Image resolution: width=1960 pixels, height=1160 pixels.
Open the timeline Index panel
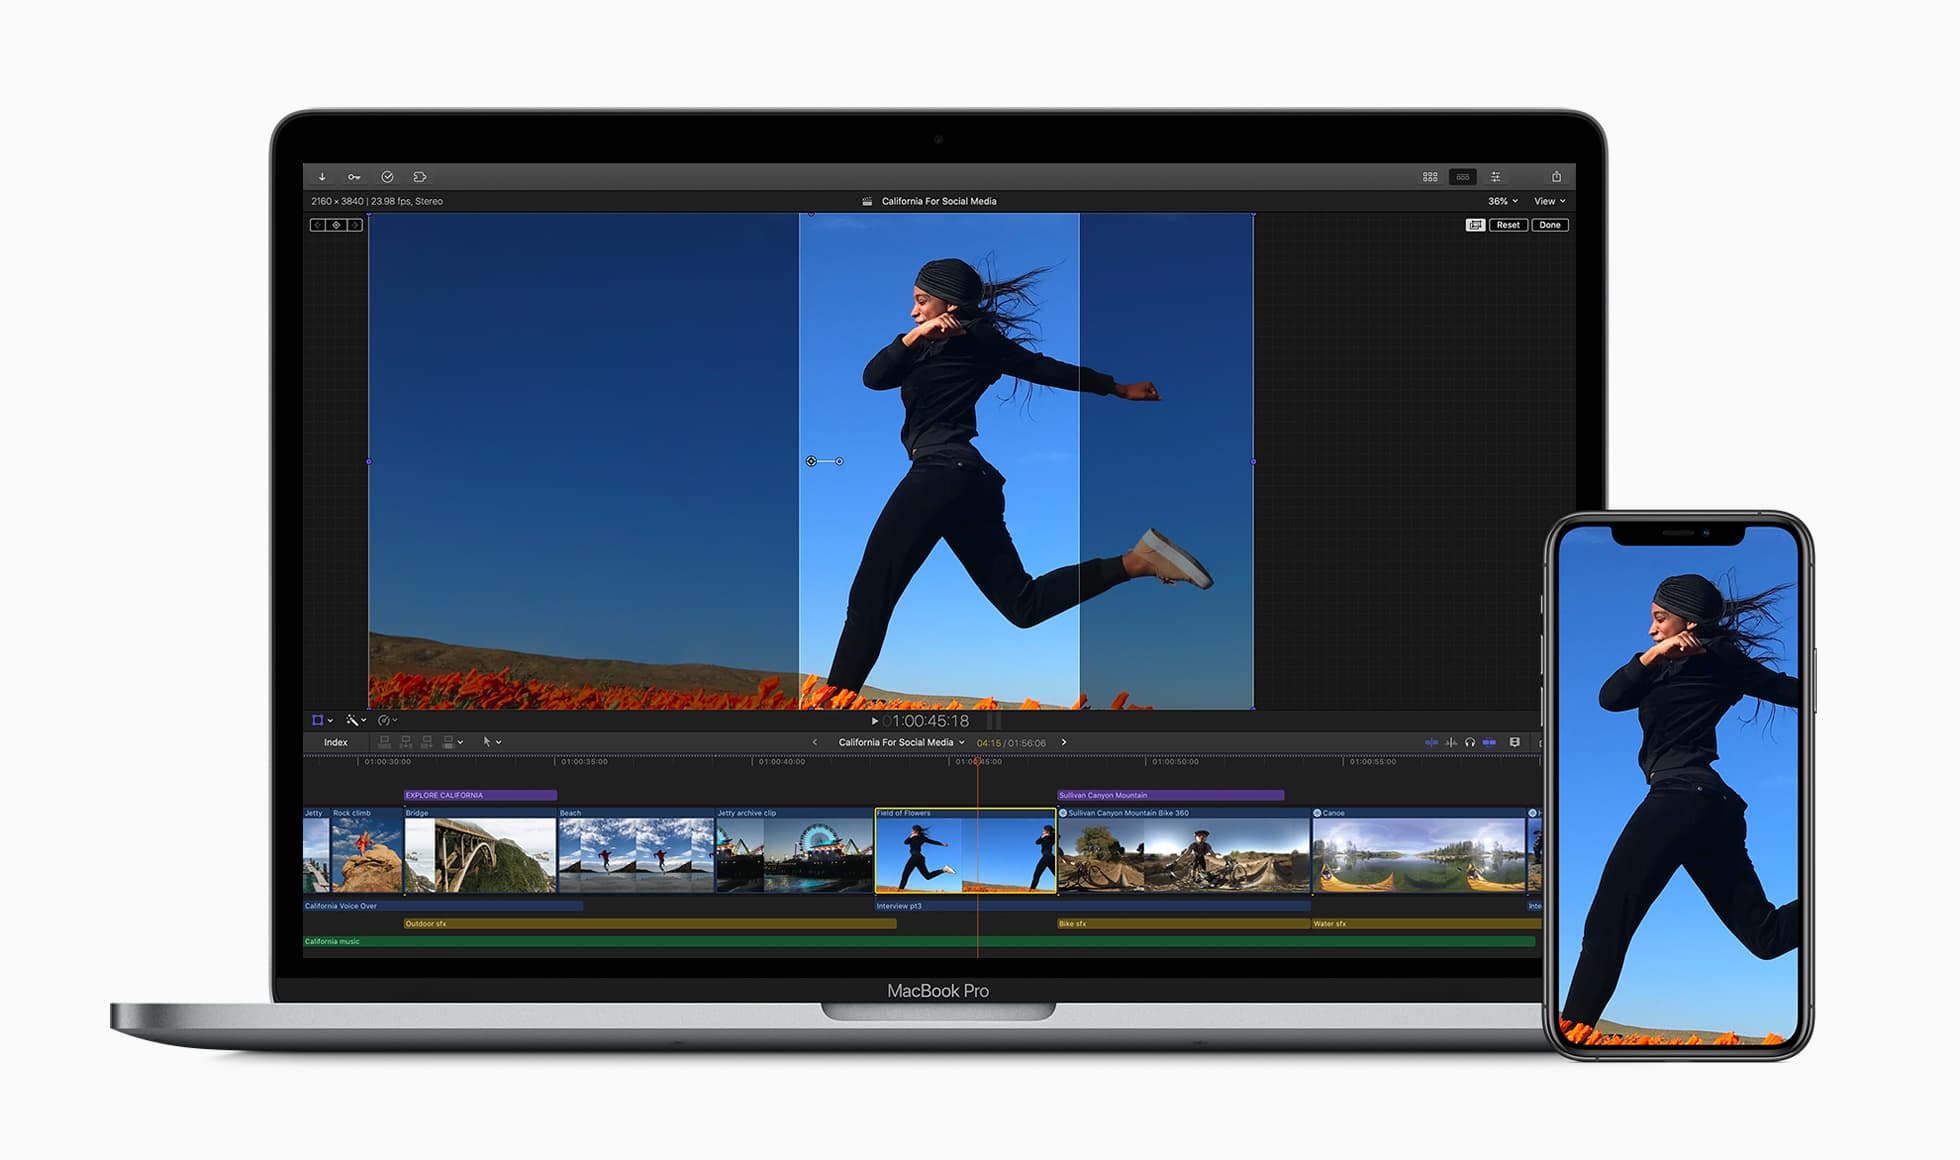[336, 742]
